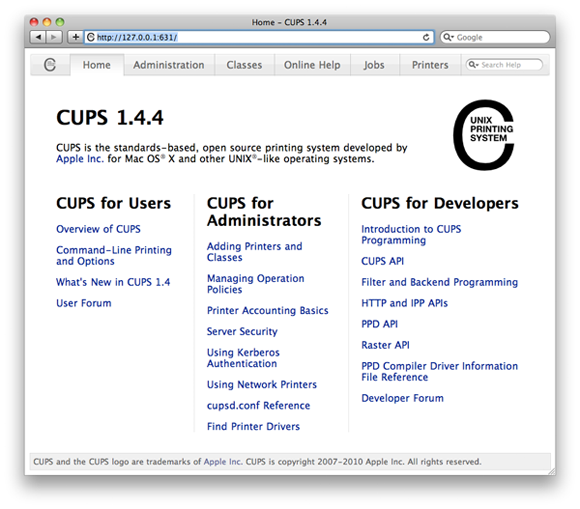The image size is (580, 509).
Task: Visit Developer Forum link
Action: coord(402,398)
